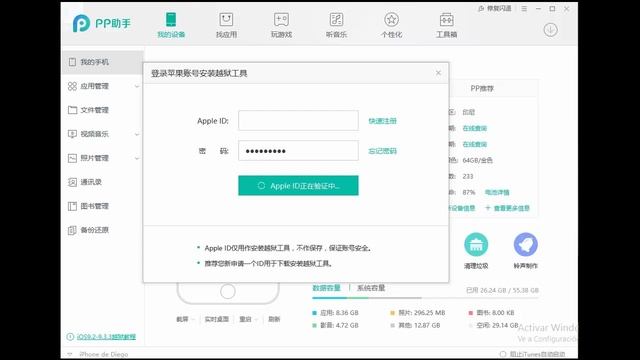Open the 我的设备 phone icon tab
This screenshot has height=360, width=640.
coord(171,25)
